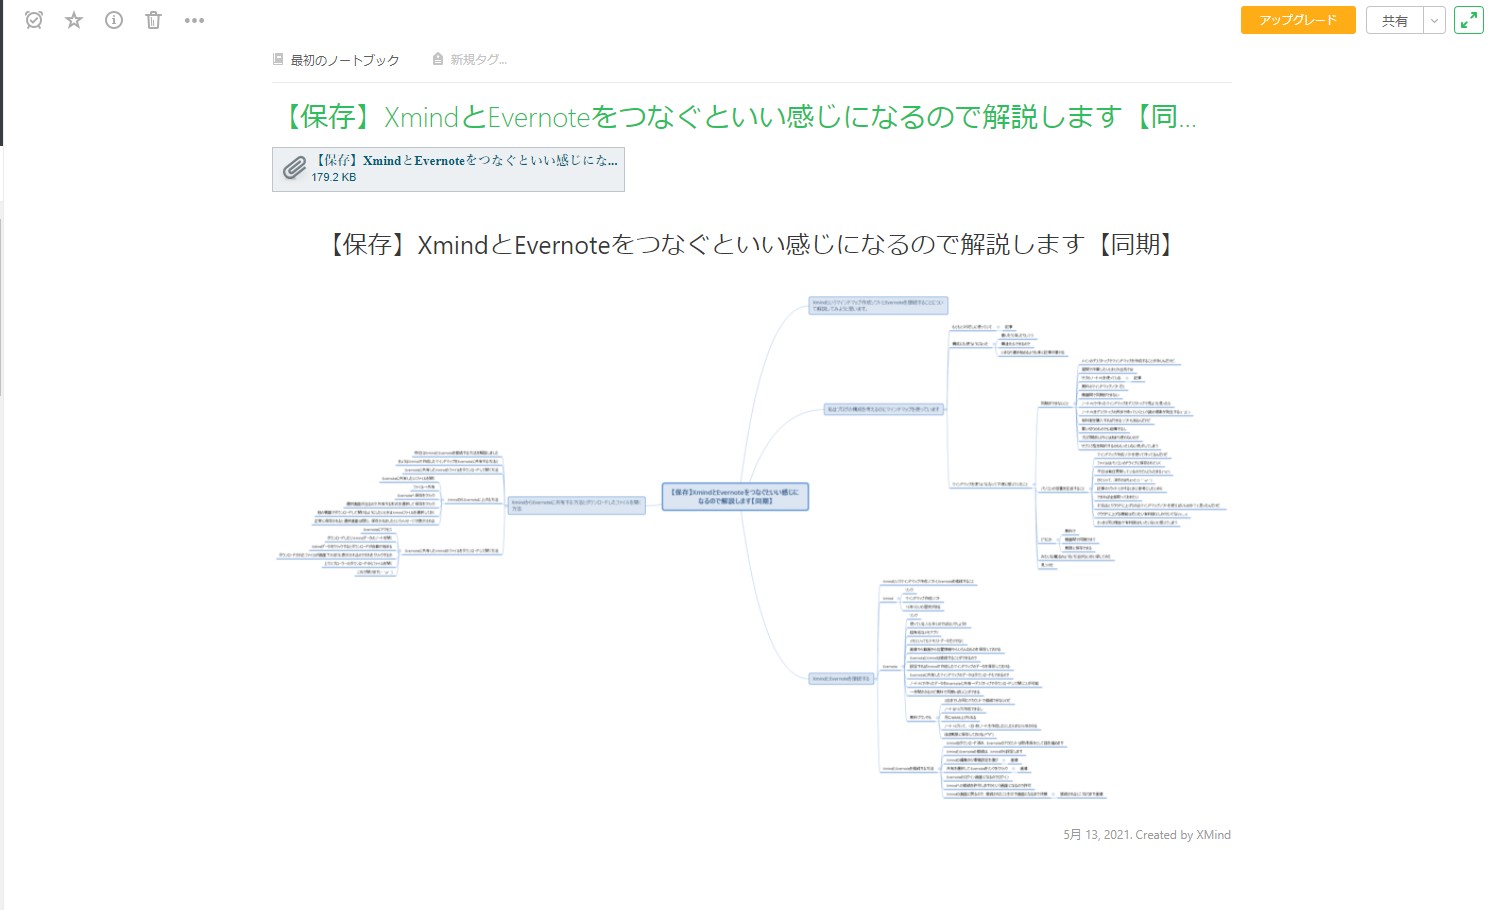Click the 共有 share button
This screenshot has width=1490, height=910.
[1394, 20]
